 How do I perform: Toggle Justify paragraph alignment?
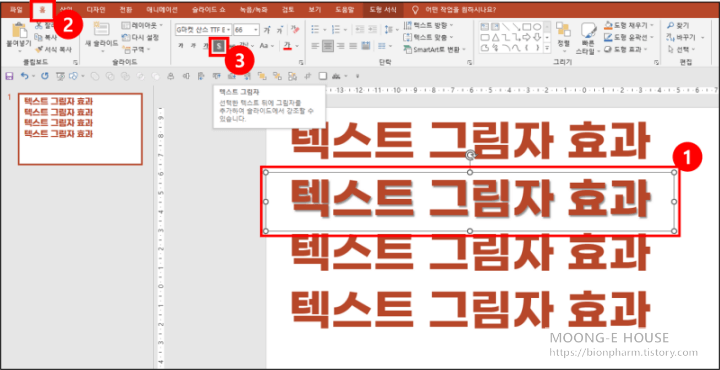pos(353,46)
